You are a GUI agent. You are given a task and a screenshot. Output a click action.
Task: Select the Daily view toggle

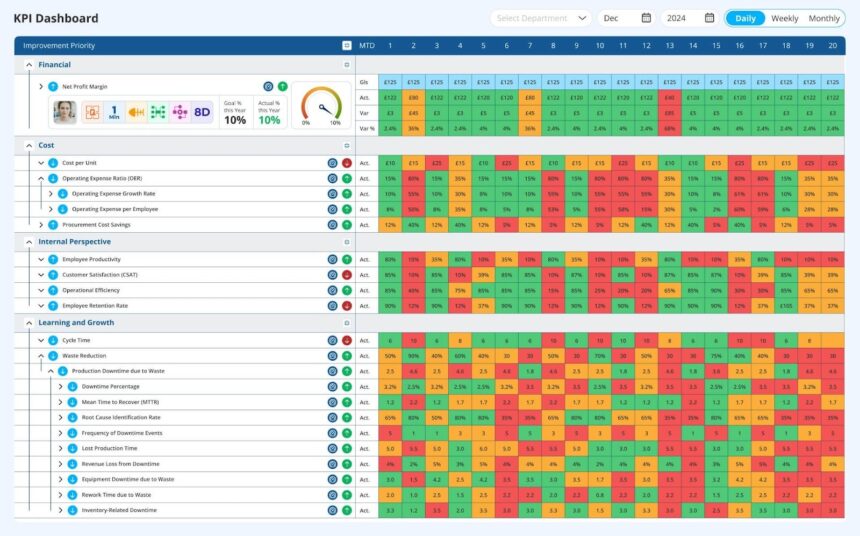tap(746, 18)
